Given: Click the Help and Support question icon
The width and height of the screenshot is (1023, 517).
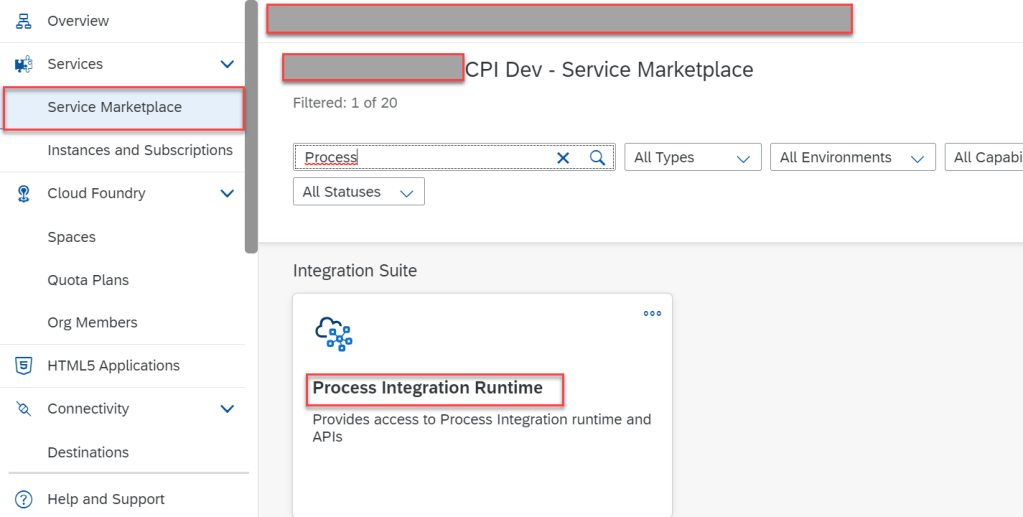Looking at the screenshot, I should coord(24,499).
